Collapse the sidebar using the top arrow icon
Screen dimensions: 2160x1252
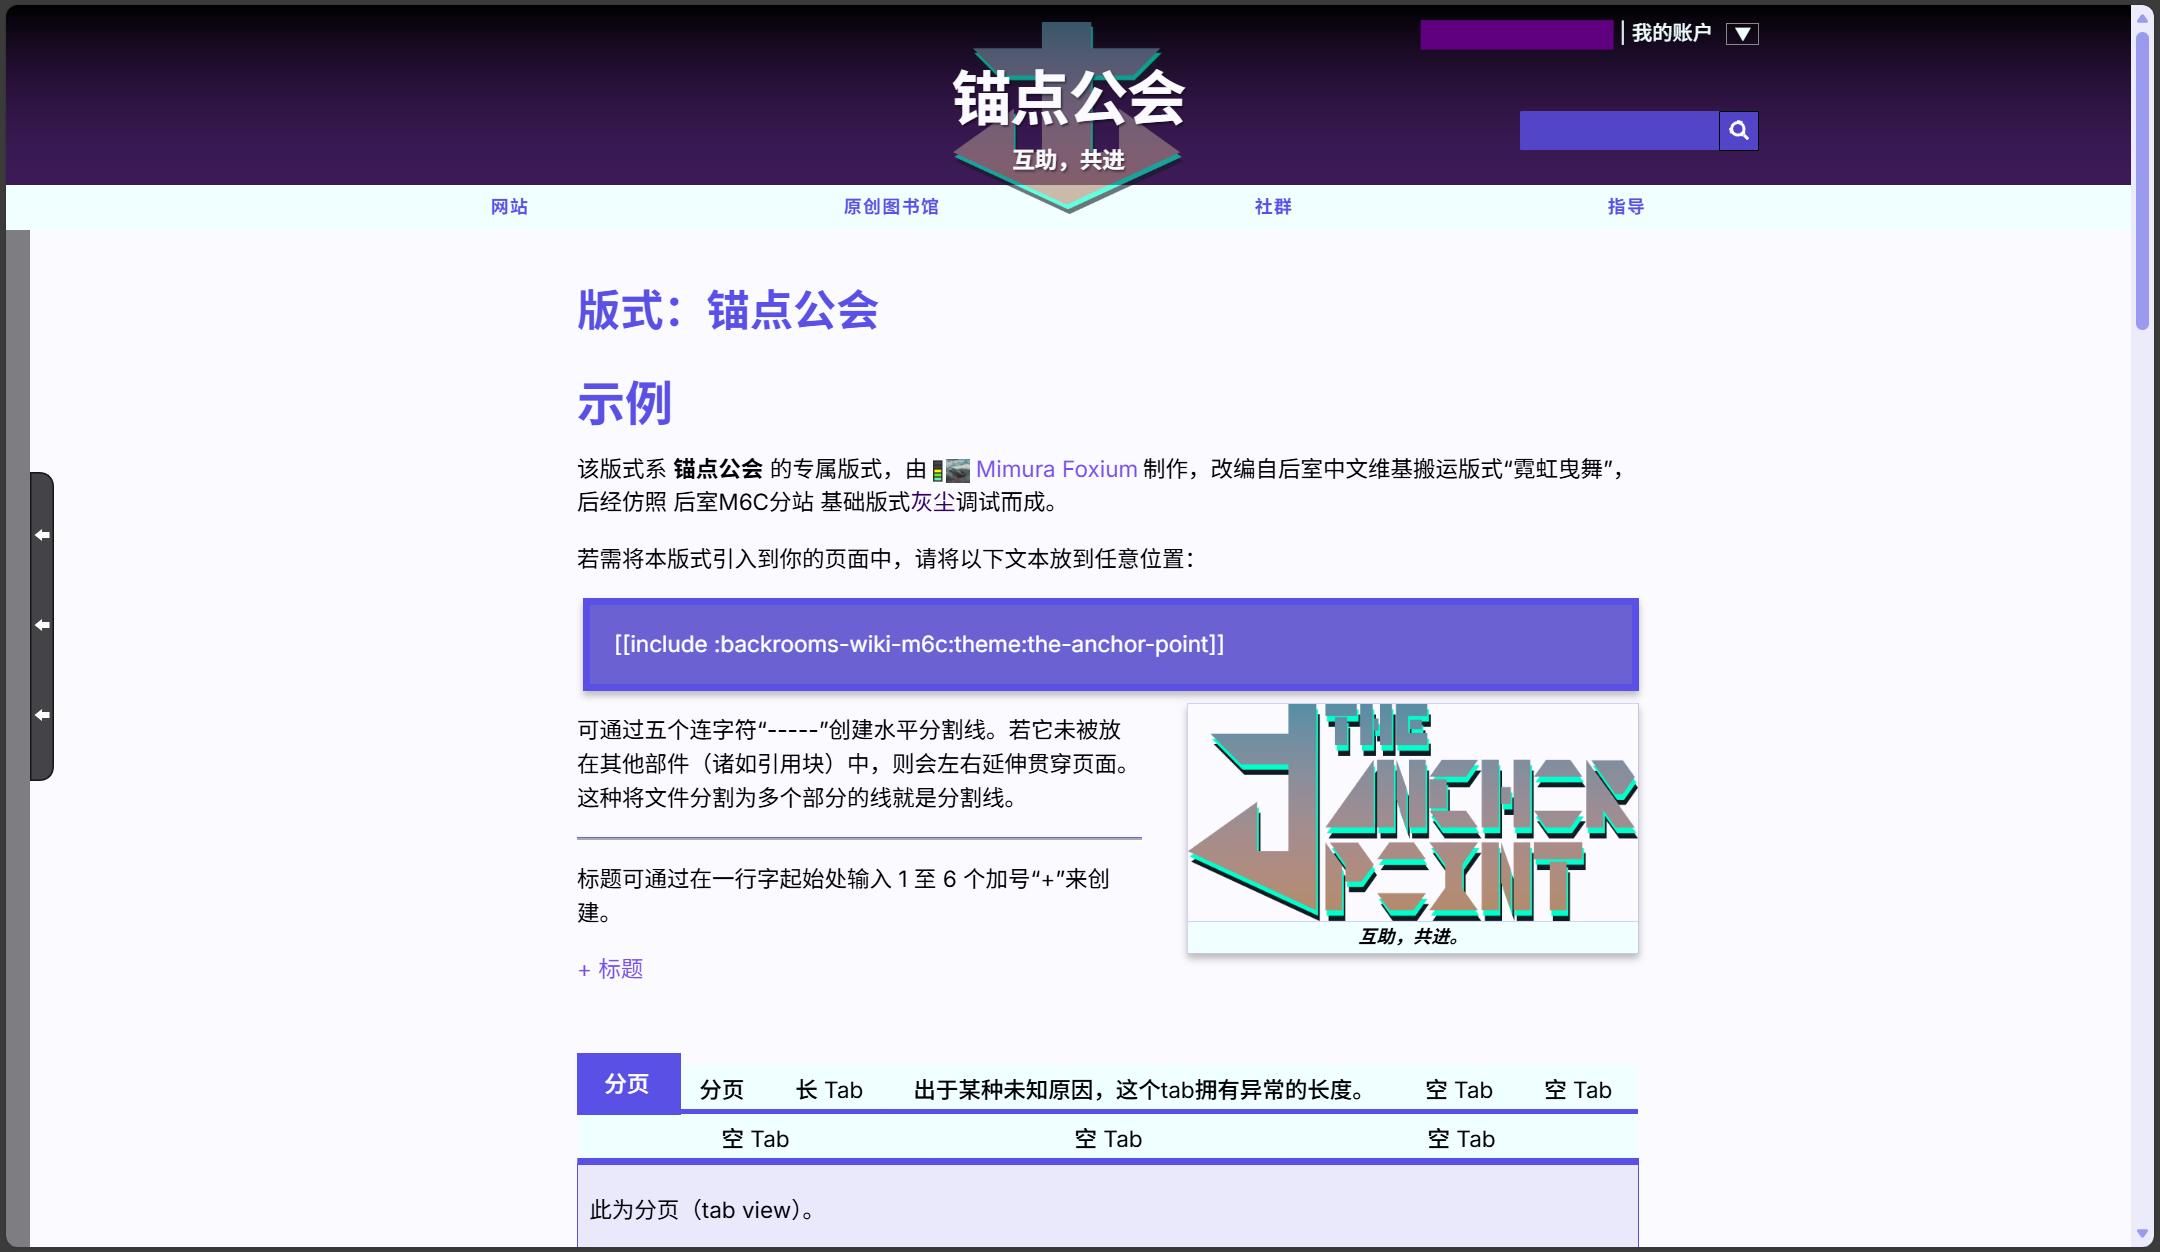pos(42,534)
